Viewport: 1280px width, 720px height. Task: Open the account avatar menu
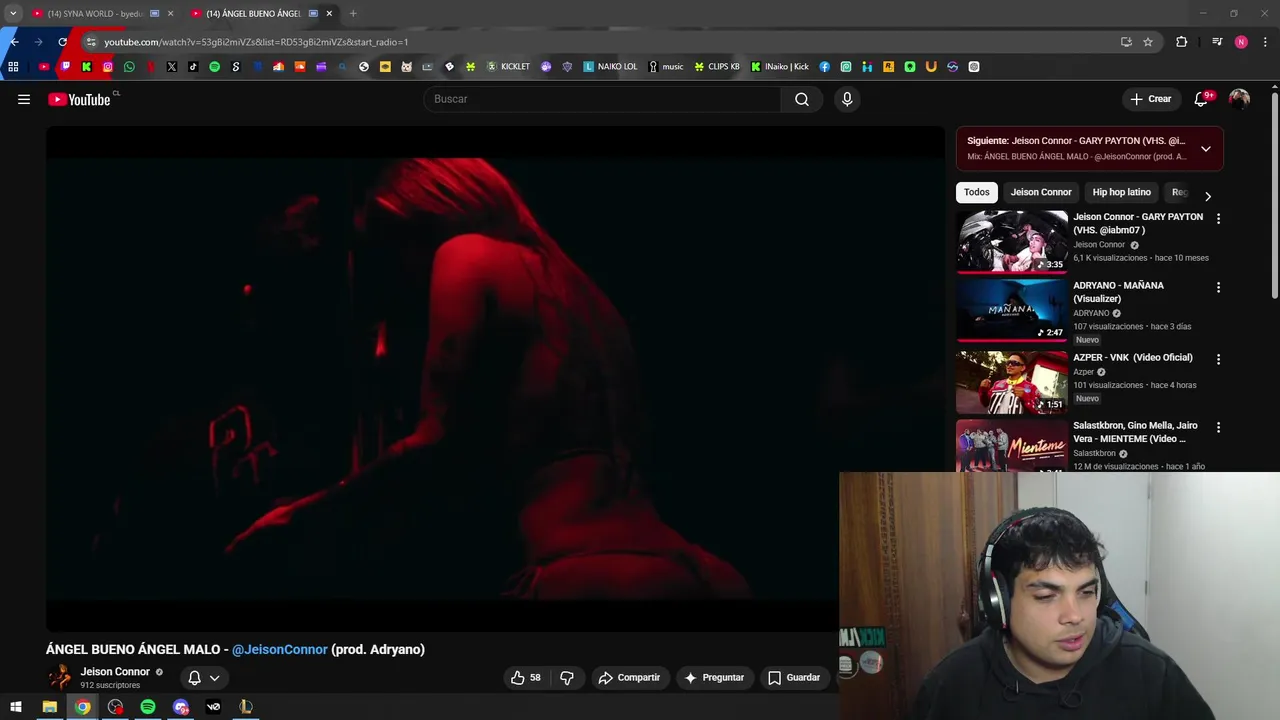1239,99
